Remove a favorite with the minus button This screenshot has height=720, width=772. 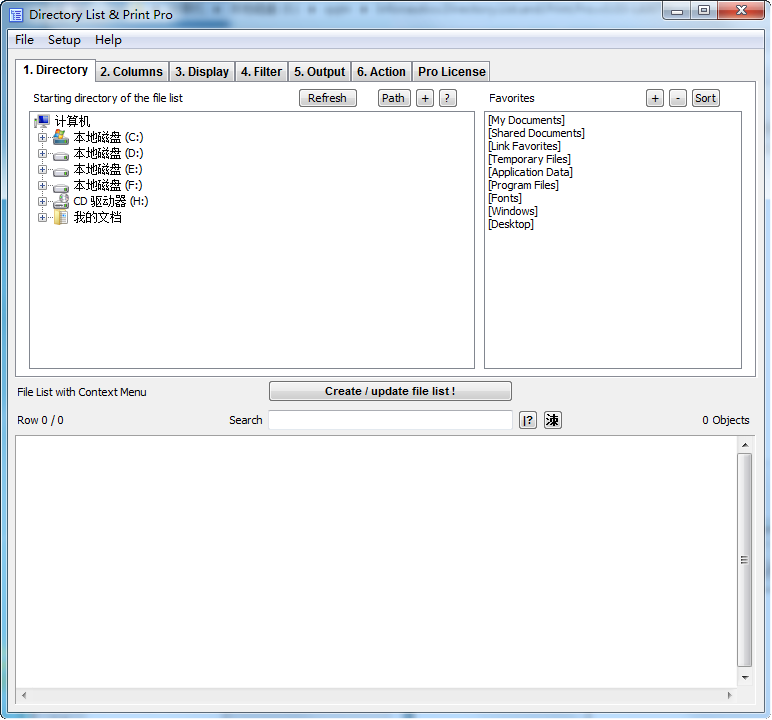(677, 98)
